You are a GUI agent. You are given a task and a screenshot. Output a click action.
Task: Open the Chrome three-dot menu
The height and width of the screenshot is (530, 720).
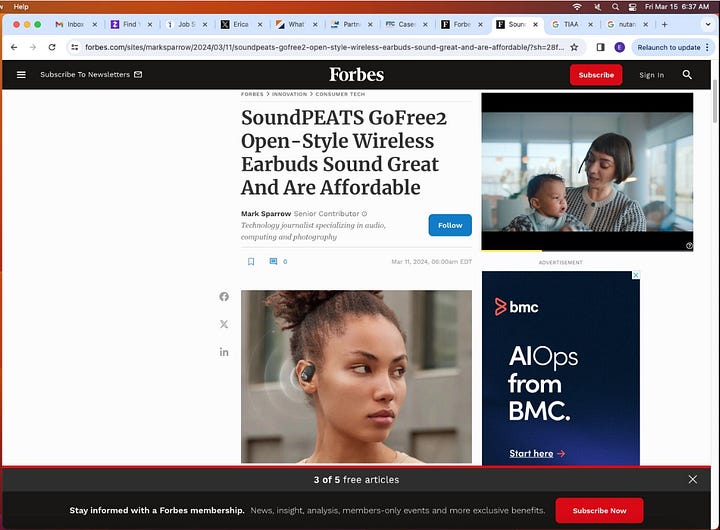pyautogui.click(x=707, y=47)
